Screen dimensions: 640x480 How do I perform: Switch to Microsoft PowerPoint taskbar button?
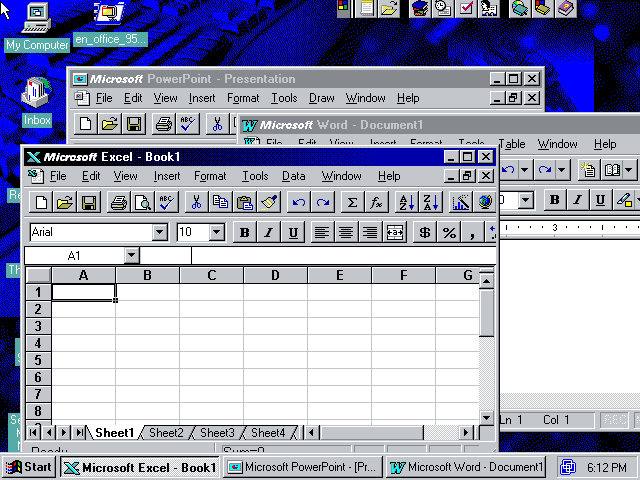(x=303, y=467)
